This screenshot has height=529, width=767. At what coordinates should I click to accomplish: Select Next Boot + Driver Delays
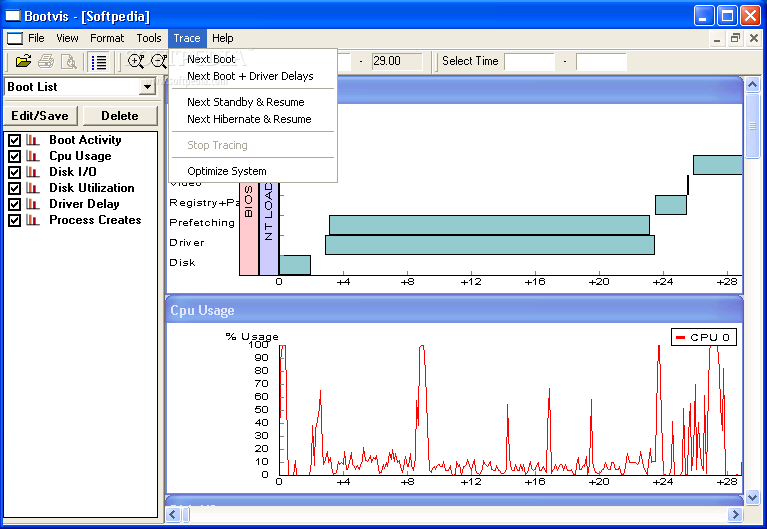pos(253,76)
